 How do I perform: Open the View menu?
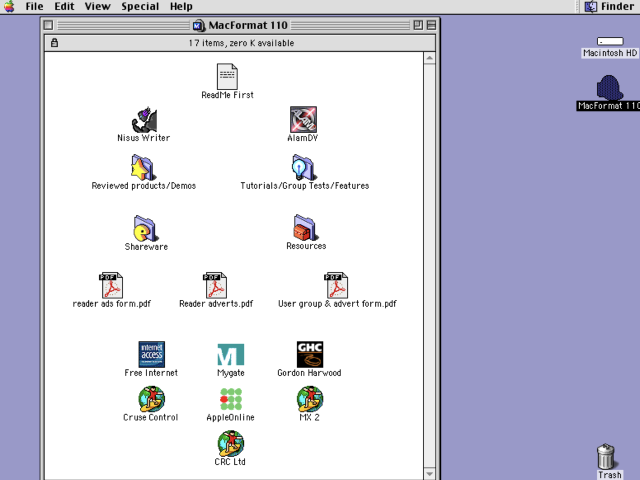[x=97, y=7]
